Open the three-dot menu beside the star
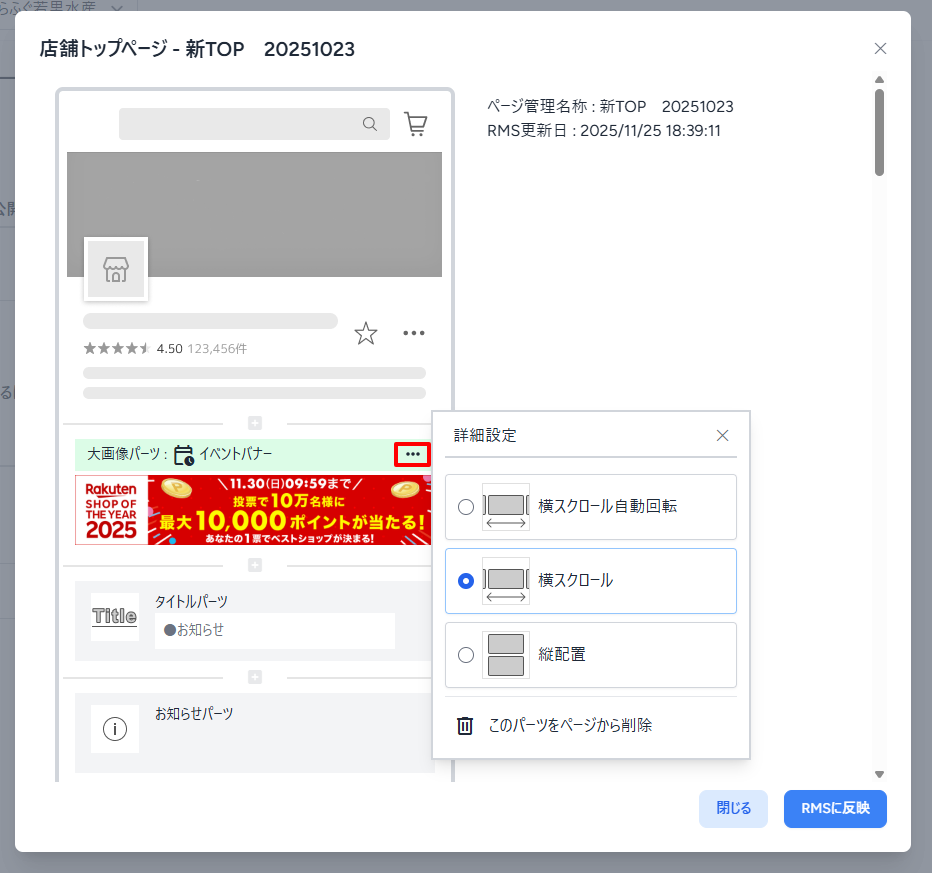The width and height of the screenshot is (932, 873). pyautogui.click(x=414, y=333)
